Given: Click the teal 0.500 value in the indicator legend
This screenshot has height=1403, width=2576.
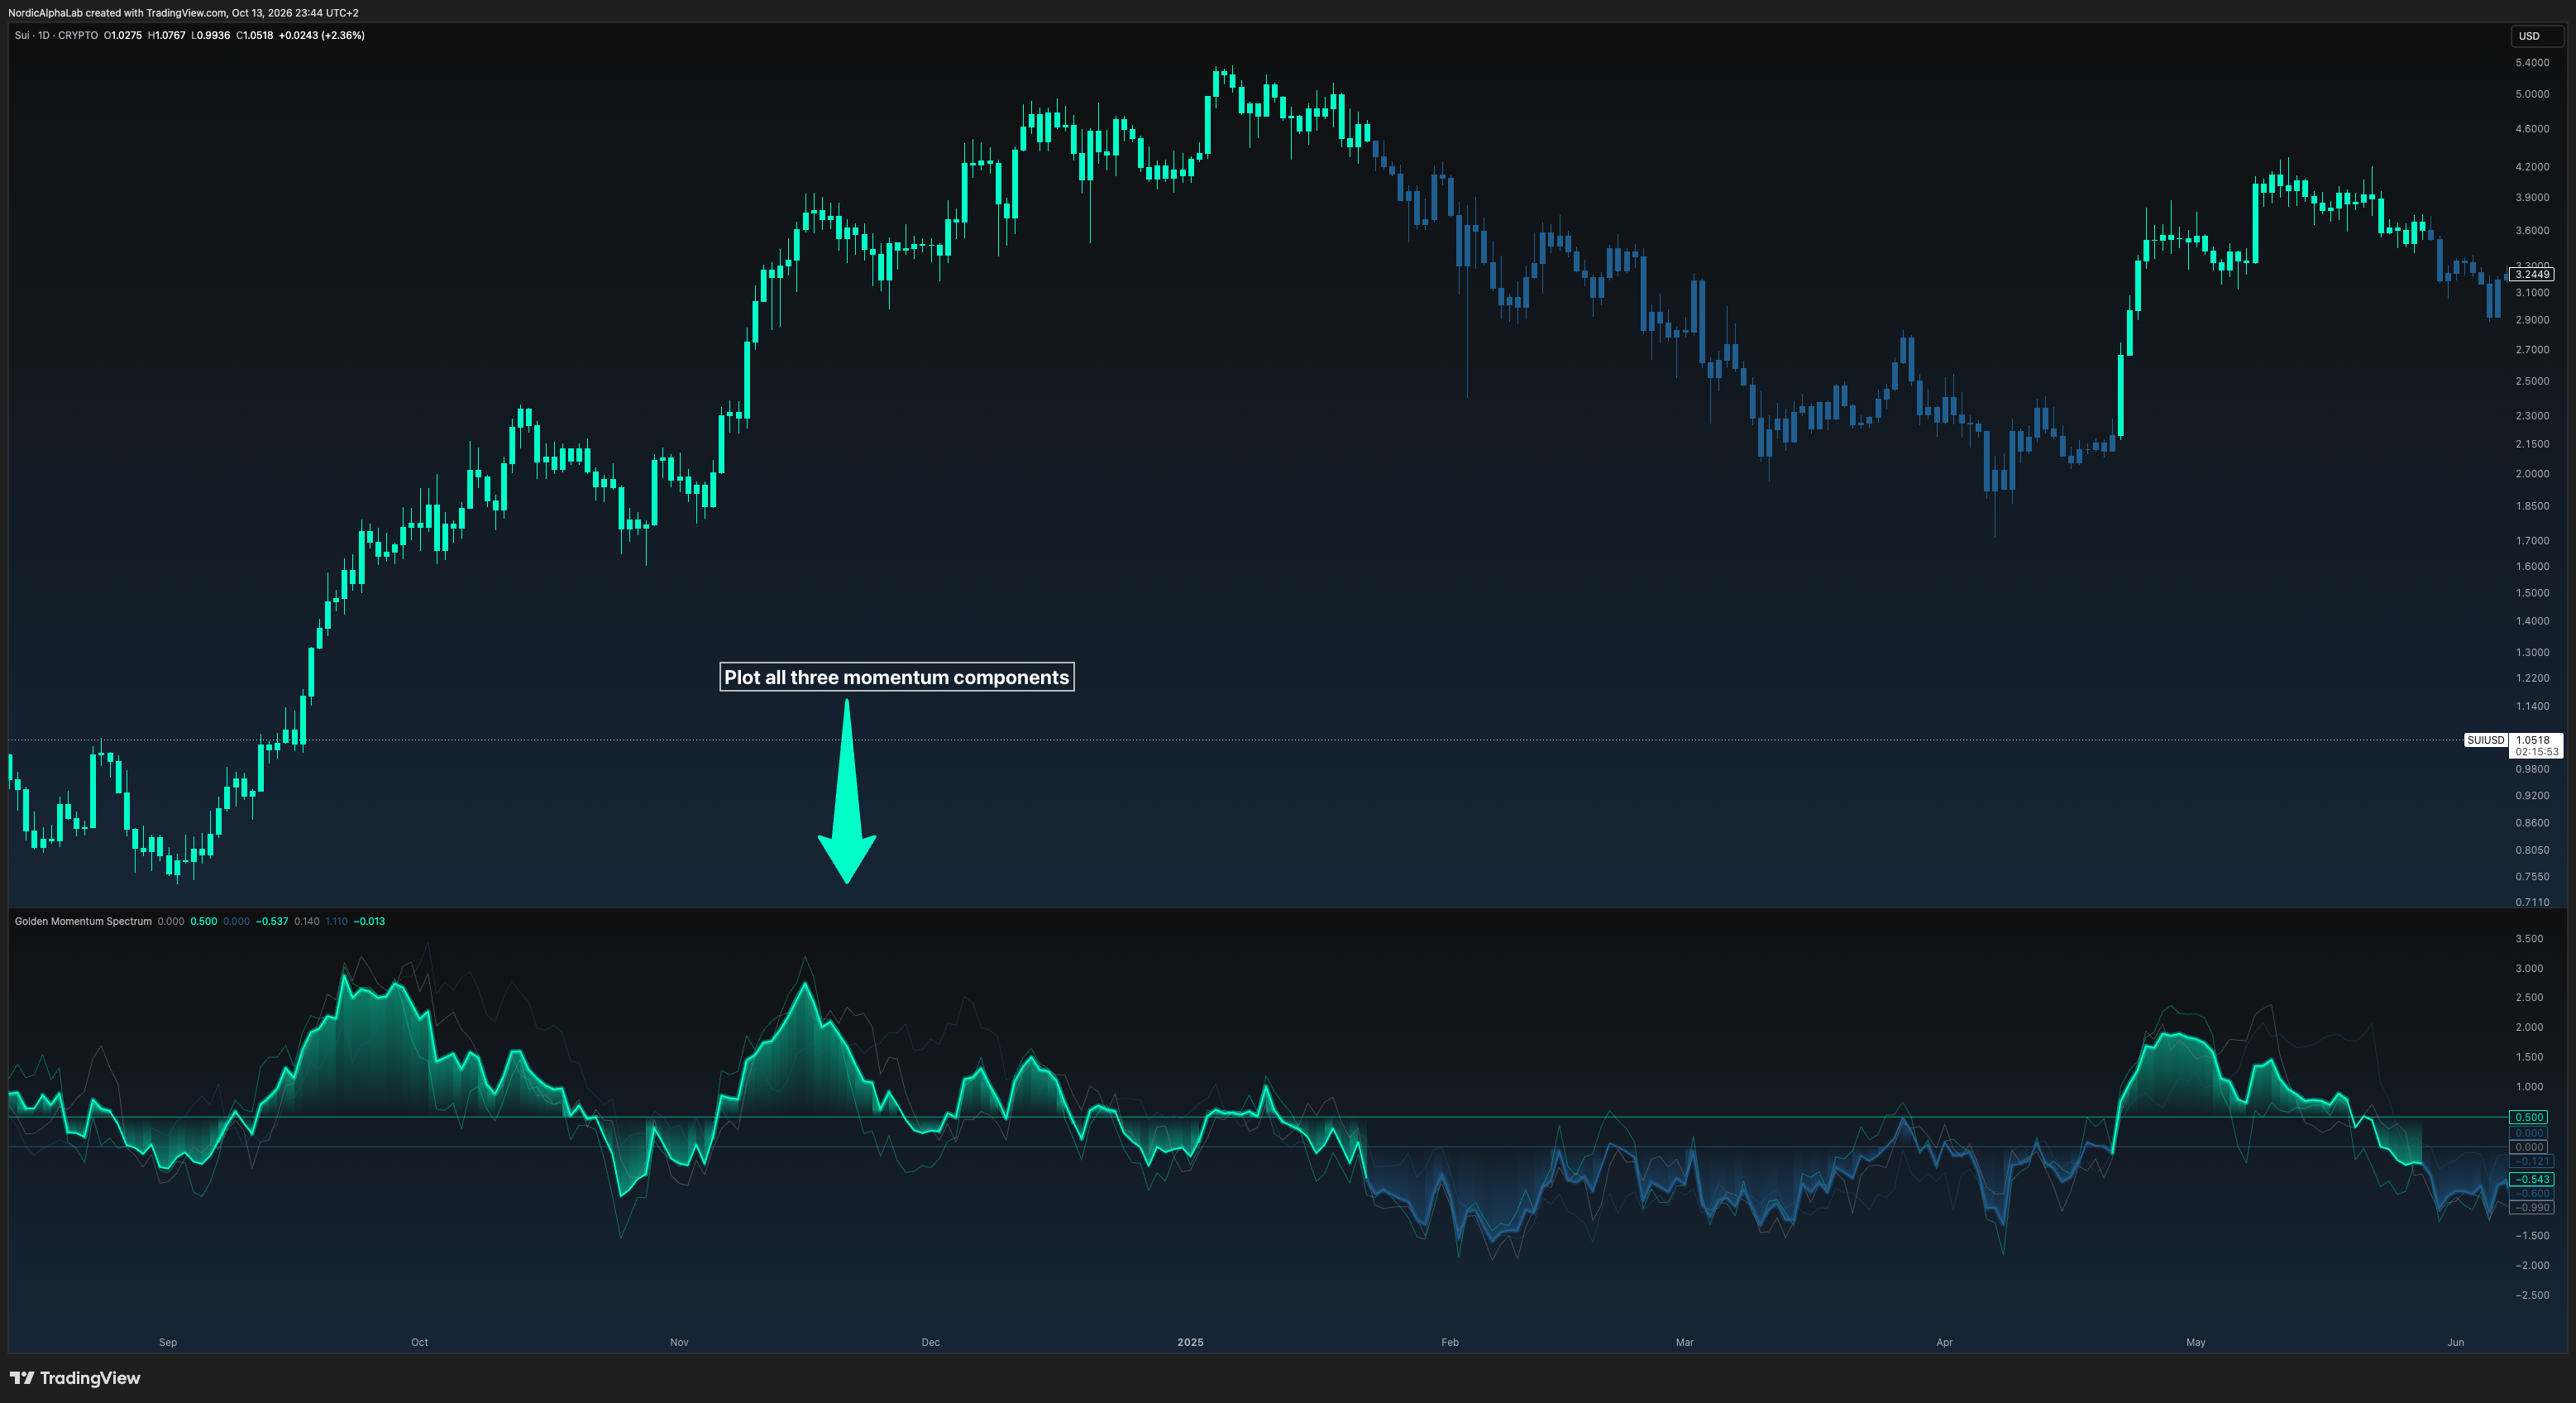Looking at the screenshot, I should (204, 921).
